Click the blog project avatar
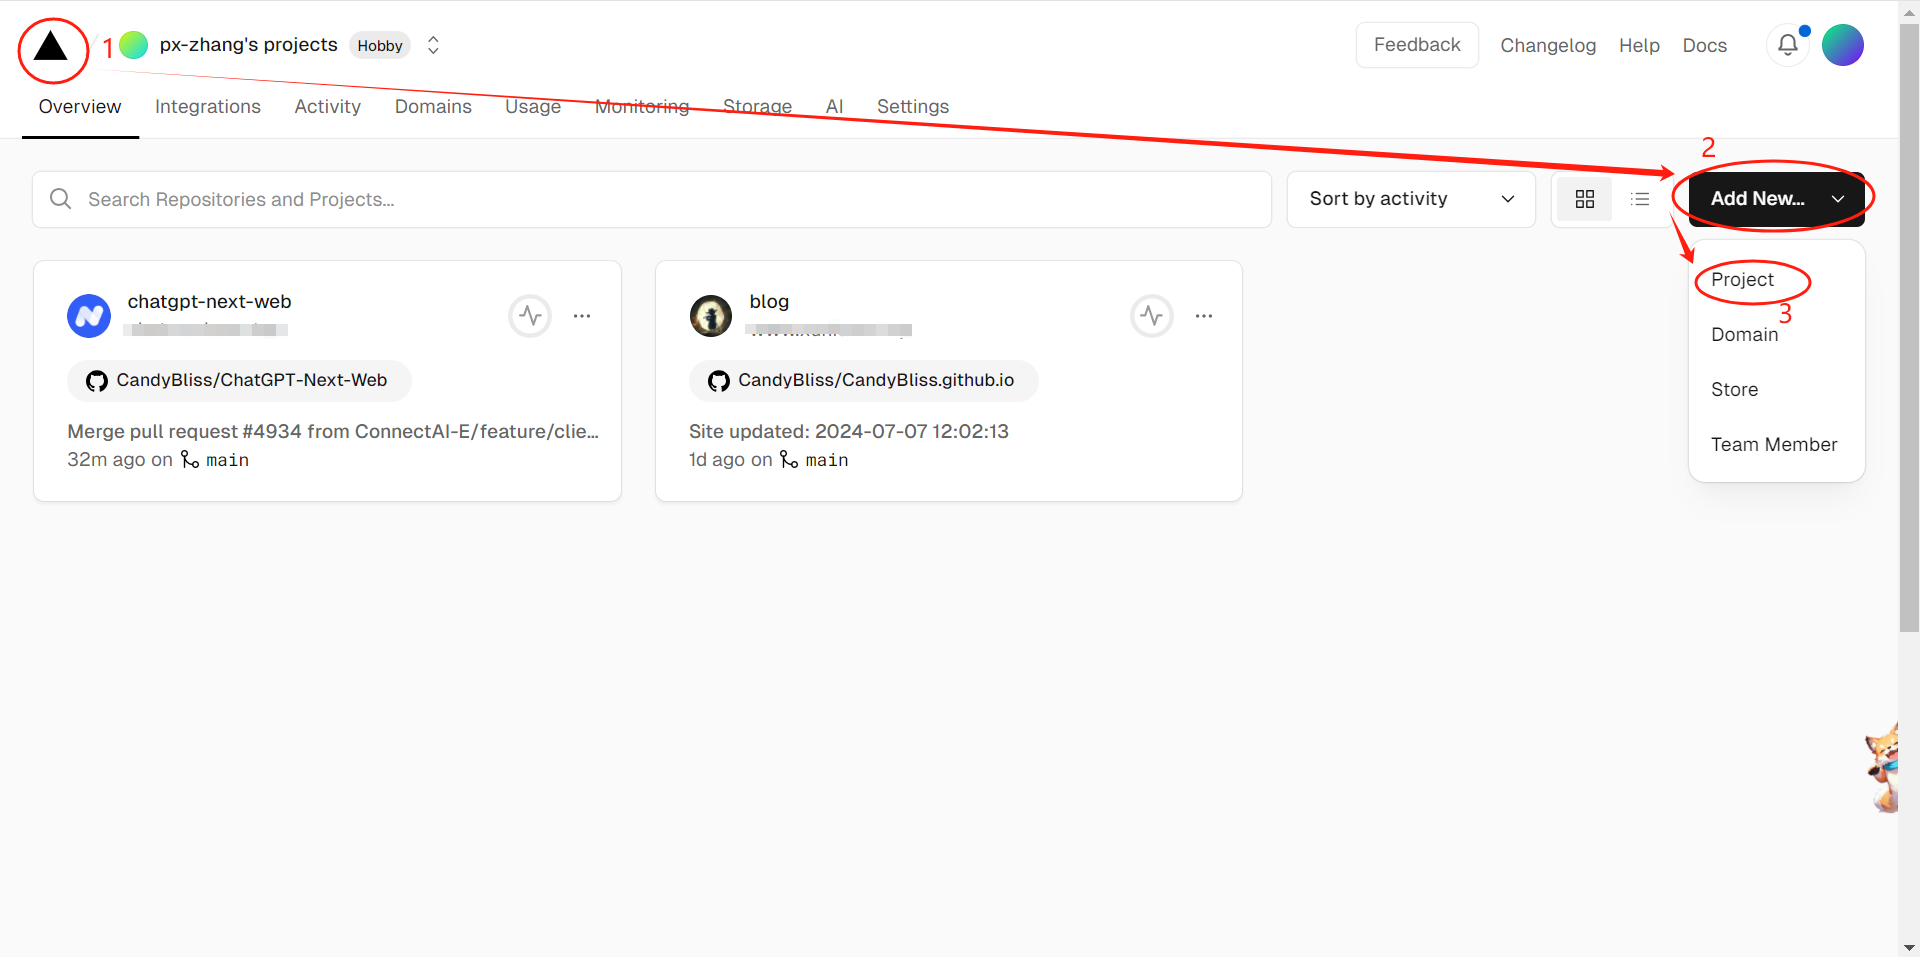Viewport: 1920px width, 957px height. tap(711, 316)
